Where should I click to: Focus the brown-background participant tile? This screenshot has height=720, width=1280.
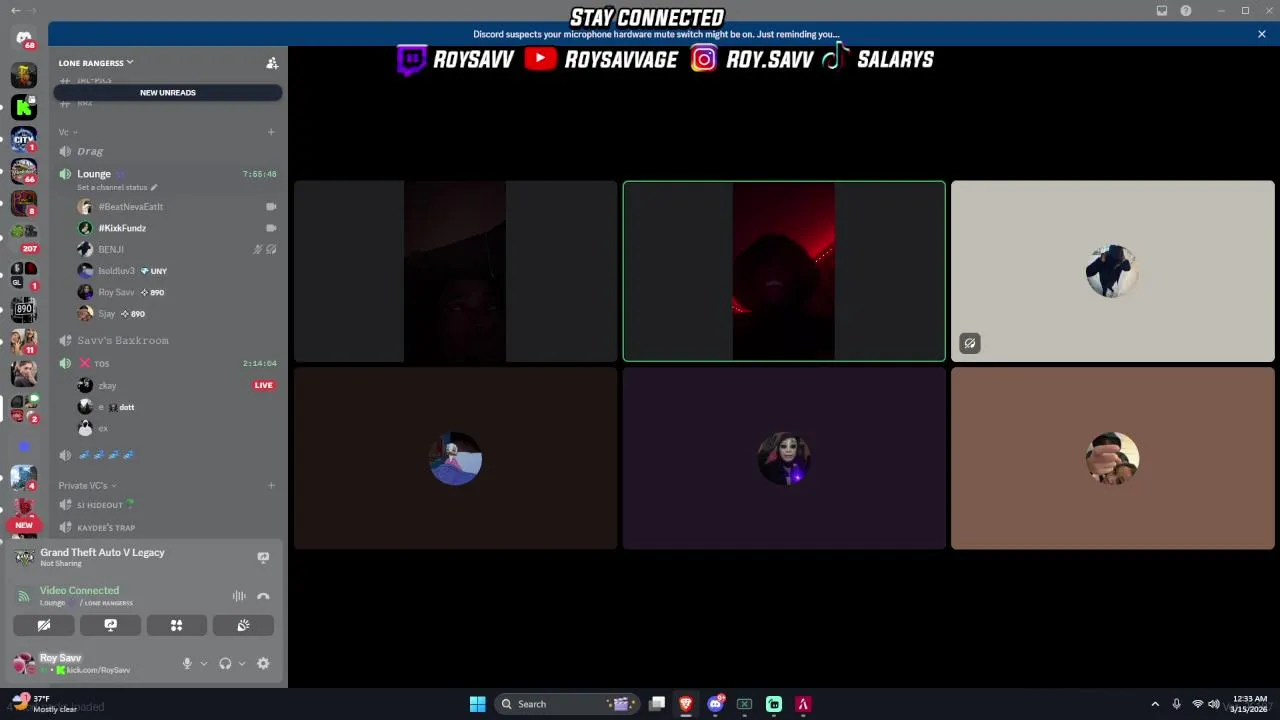tap(1113, 458)
